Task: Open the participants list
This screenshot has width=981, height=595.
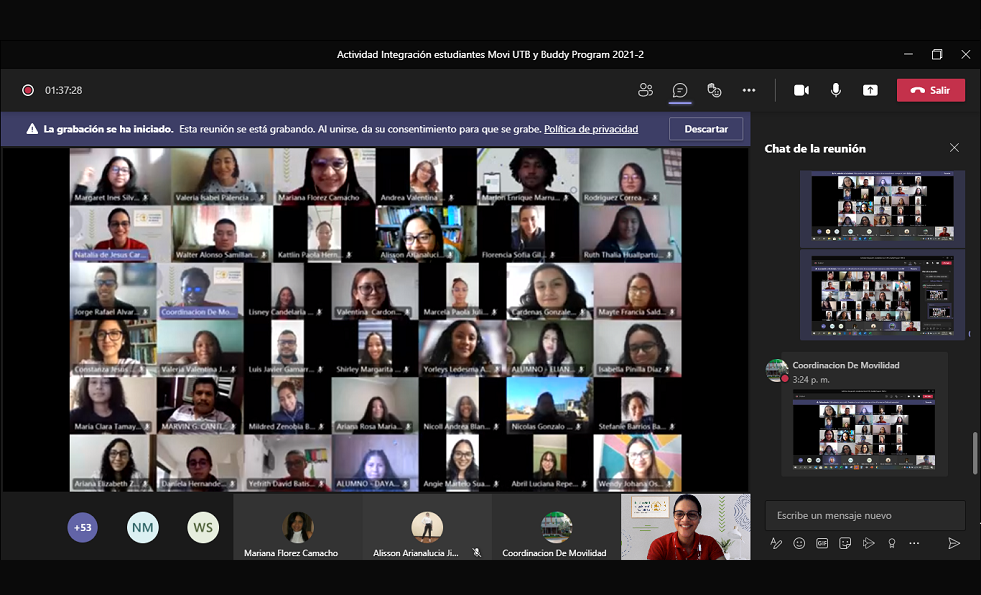Action: (x=645, y=90)
